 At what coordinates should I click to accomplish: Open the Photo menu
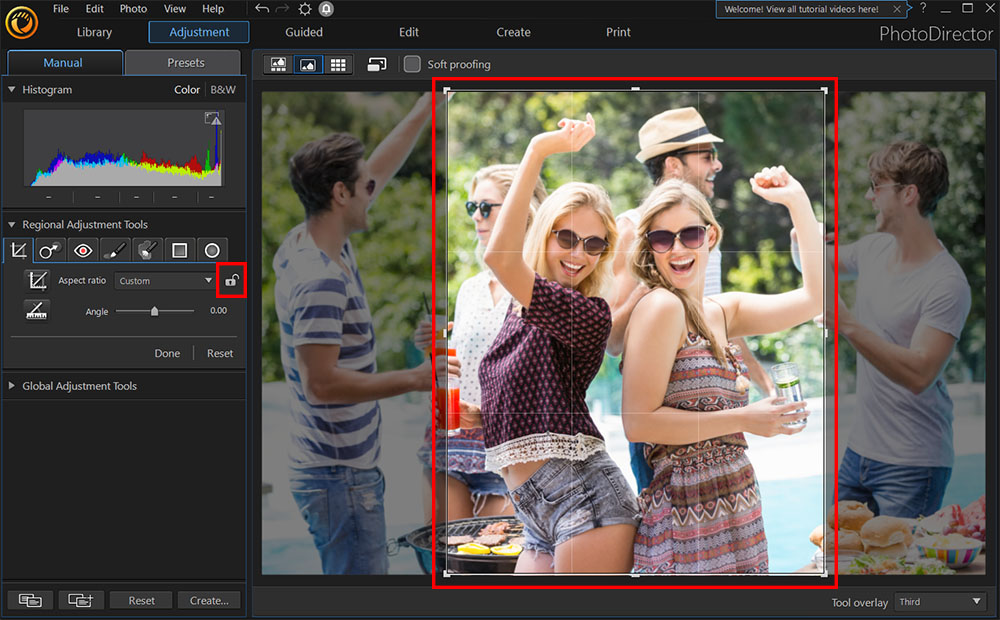click(133, 9)
